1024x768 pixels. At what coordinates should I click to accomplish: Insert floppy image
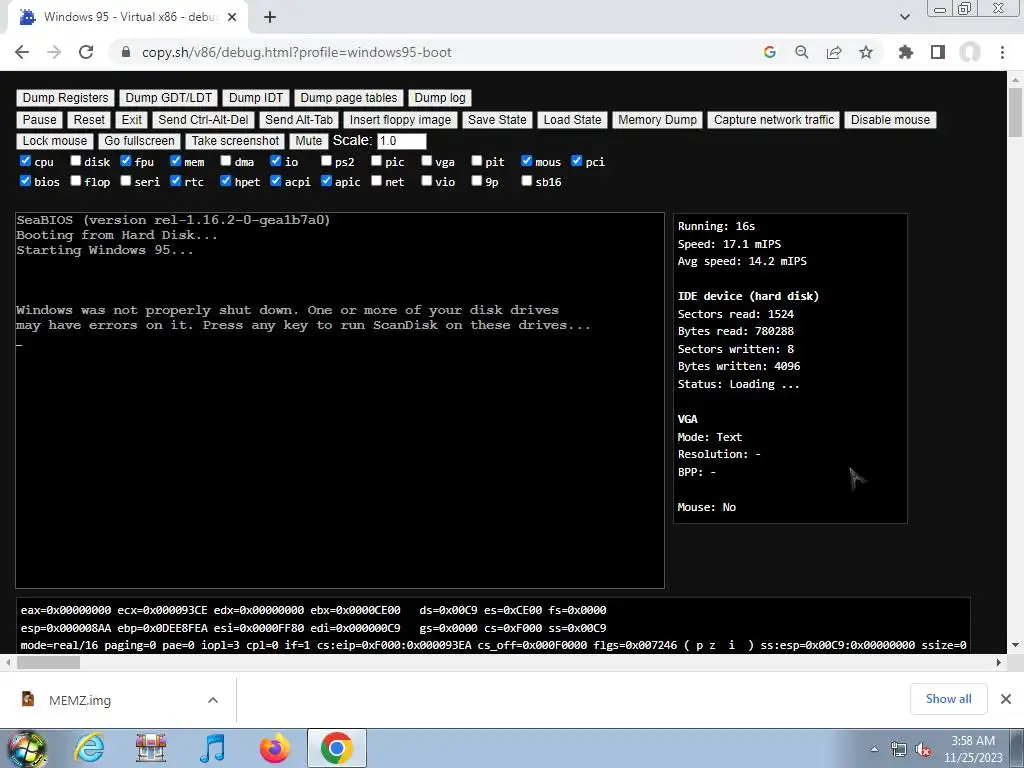click(x=400, y=120)
